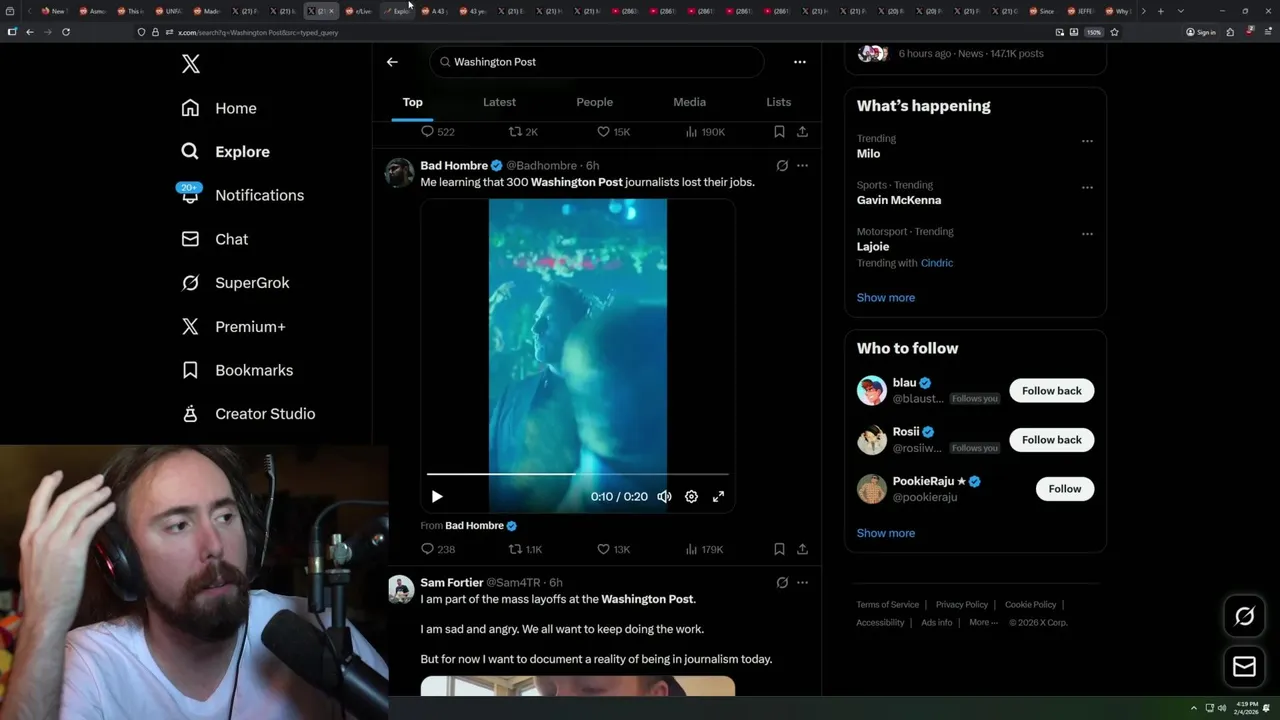Open the Bad Hombre display name link
Image resolution: width=1280 pixels, height=720 pixels.
click(x=454, y=165)
